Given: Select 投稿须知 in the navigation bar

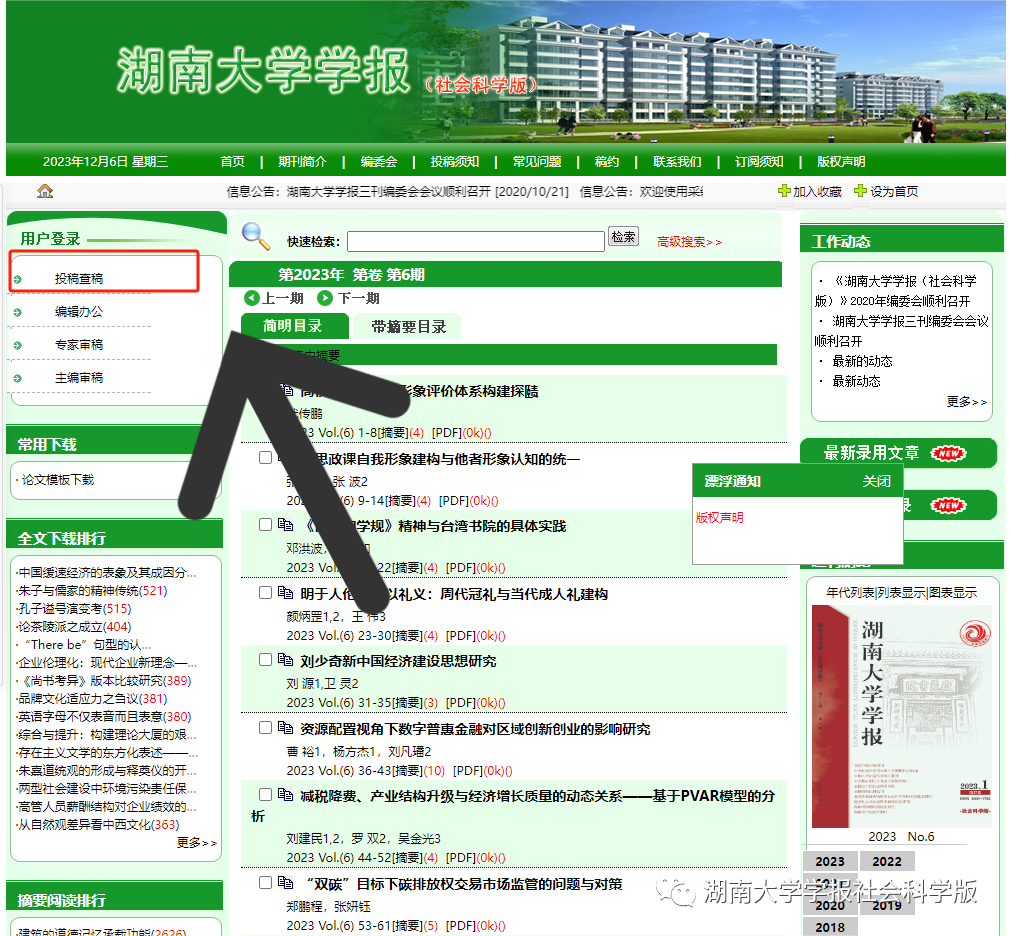Looking at the screenshot, I should click(455, 162).
